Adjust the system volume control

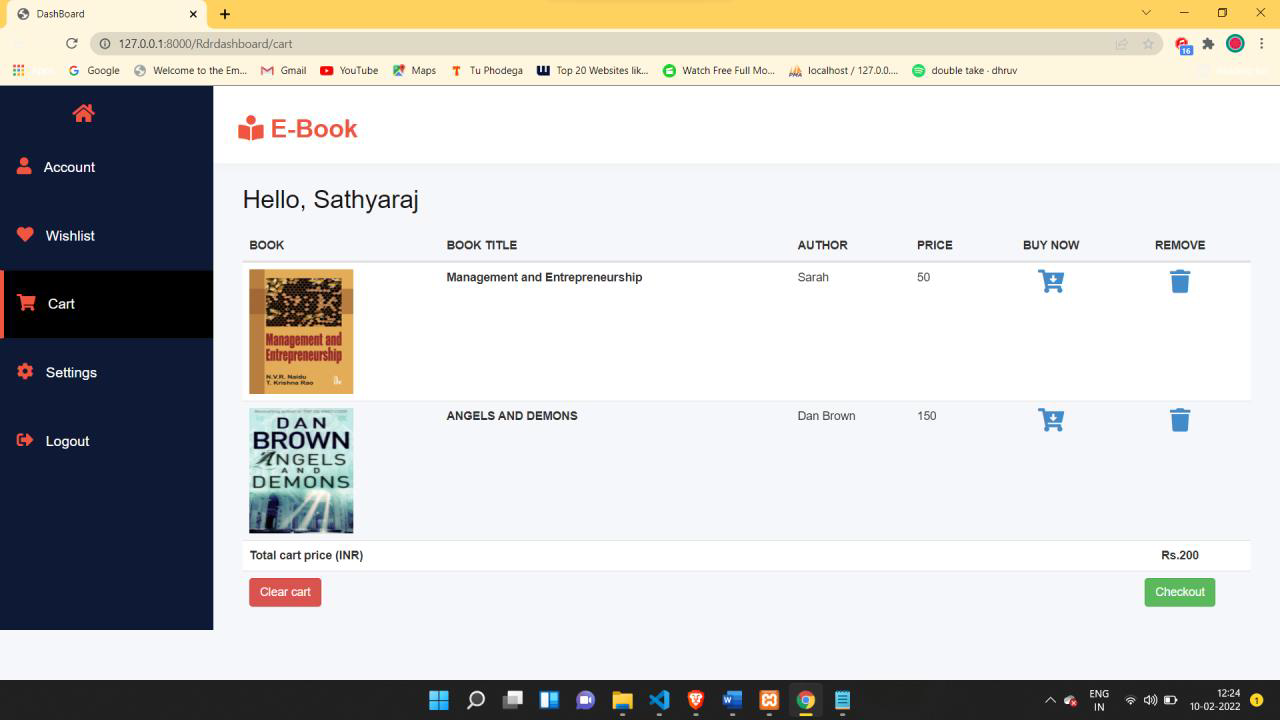tap(1151, 700)
